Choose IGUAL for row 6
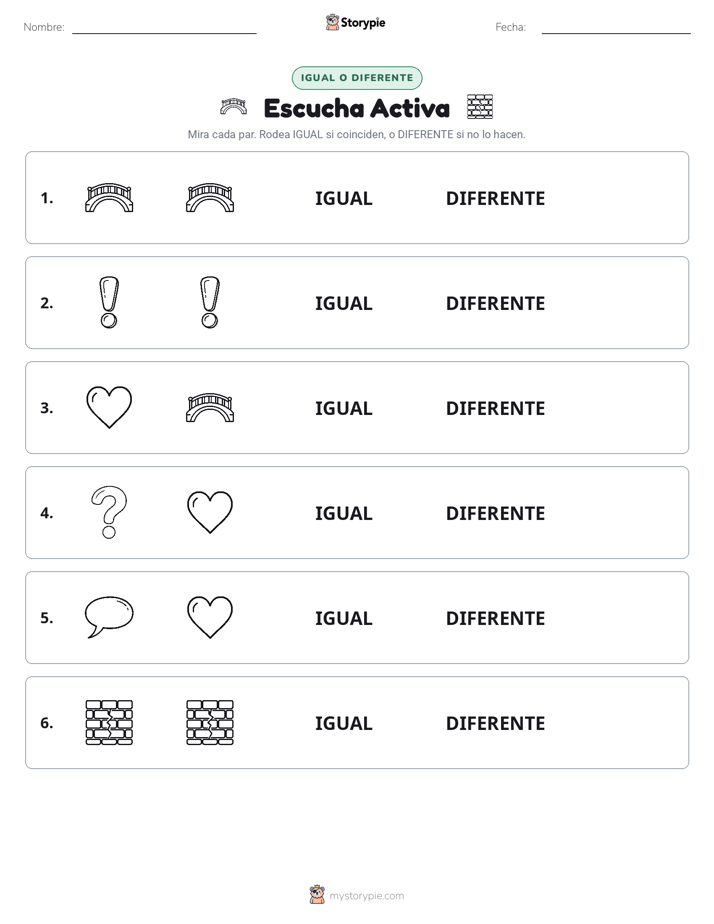Viewport: 714px width, 924px height. tap(343, 723)
